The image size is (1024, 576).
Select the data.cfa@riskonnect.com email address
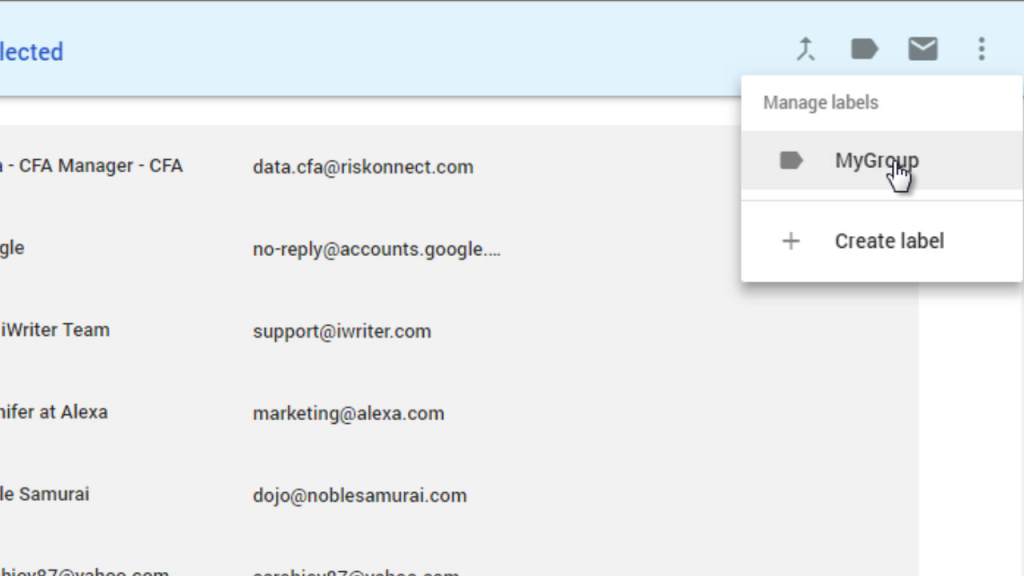pyautogui.click(x=363, y=167)
